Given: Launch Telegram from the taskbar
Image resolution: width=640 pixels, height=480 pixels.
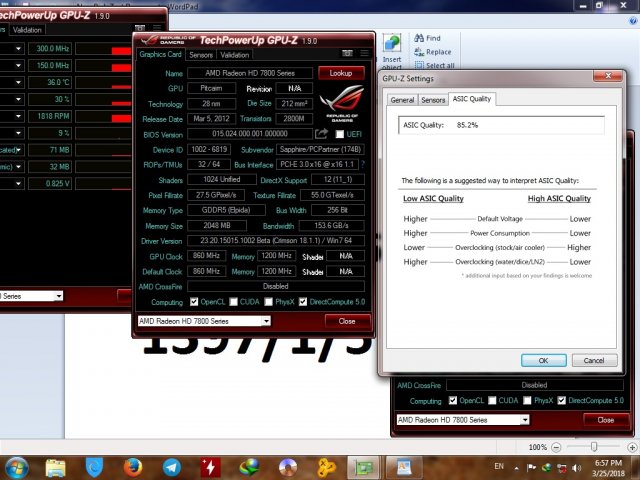Looking at the screenshot, I should tap(171, 466).
